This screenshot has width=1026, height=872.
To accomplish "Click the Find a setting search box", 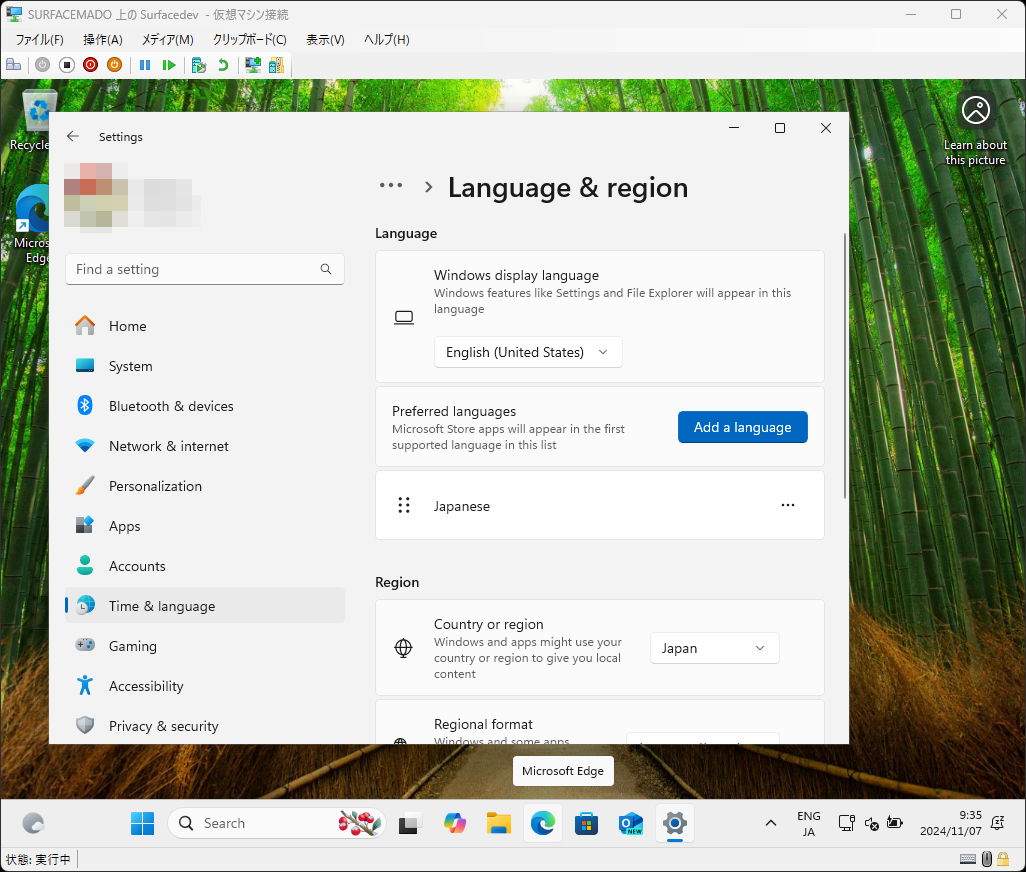I will coord(204,269).
